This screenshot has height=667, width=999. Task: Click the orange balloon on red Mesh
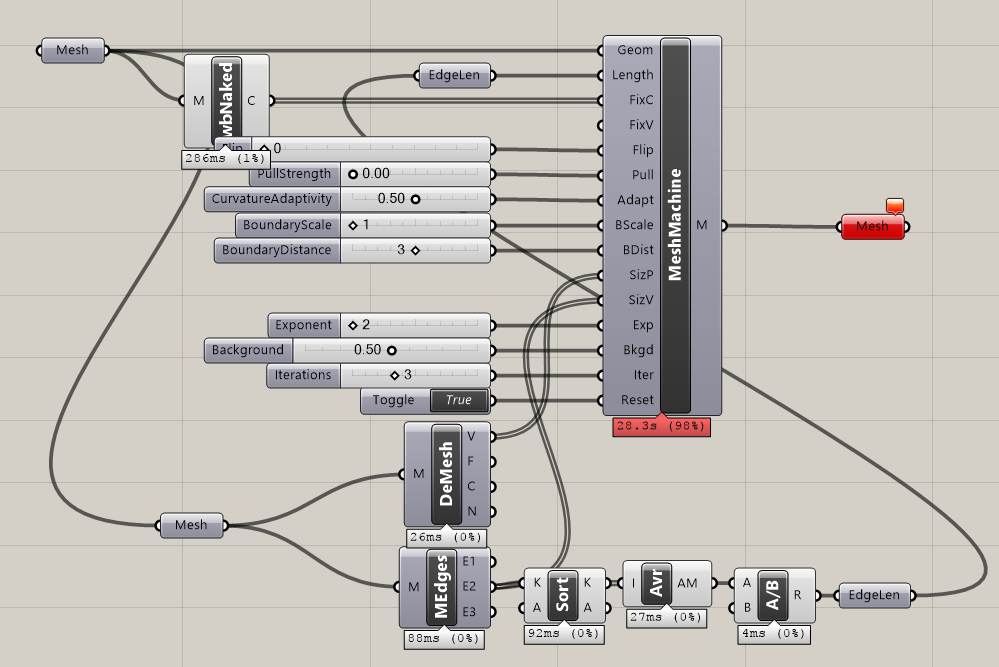895,206
